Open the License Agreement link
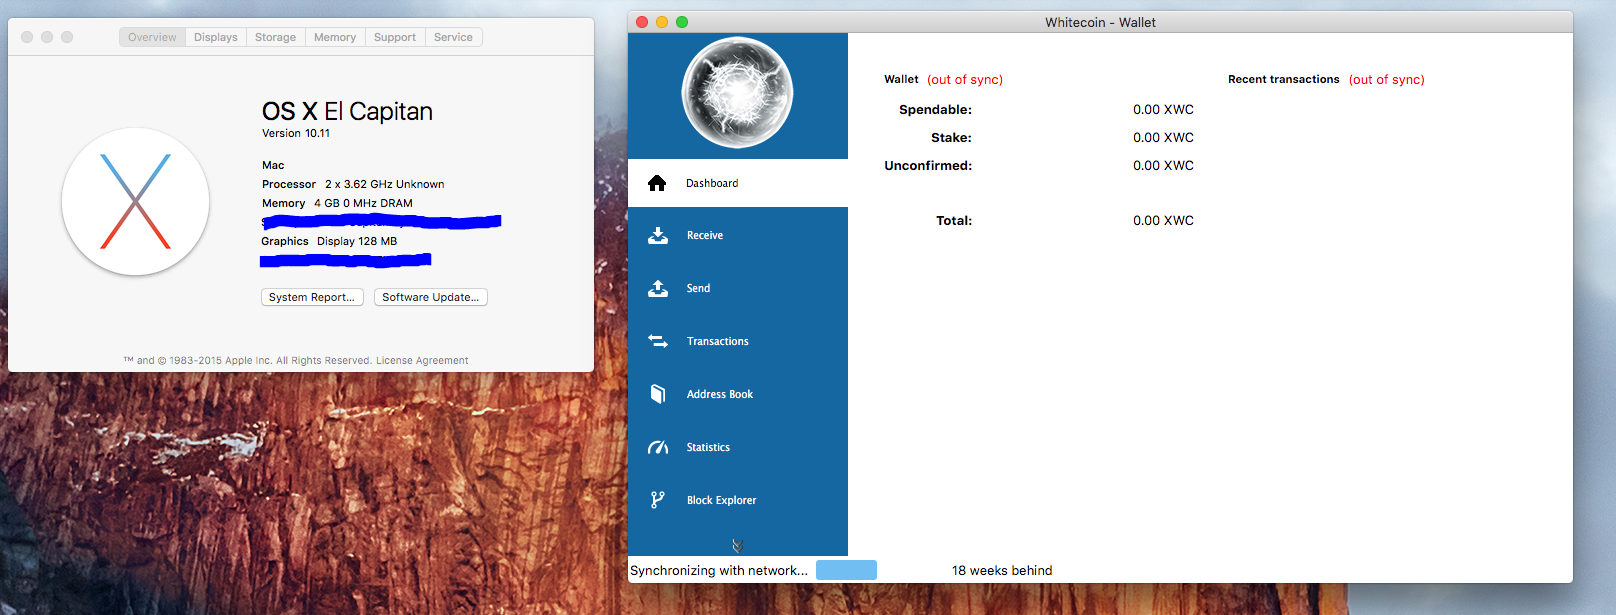This screenshot has width=1616, height=615. pos(422,360)
